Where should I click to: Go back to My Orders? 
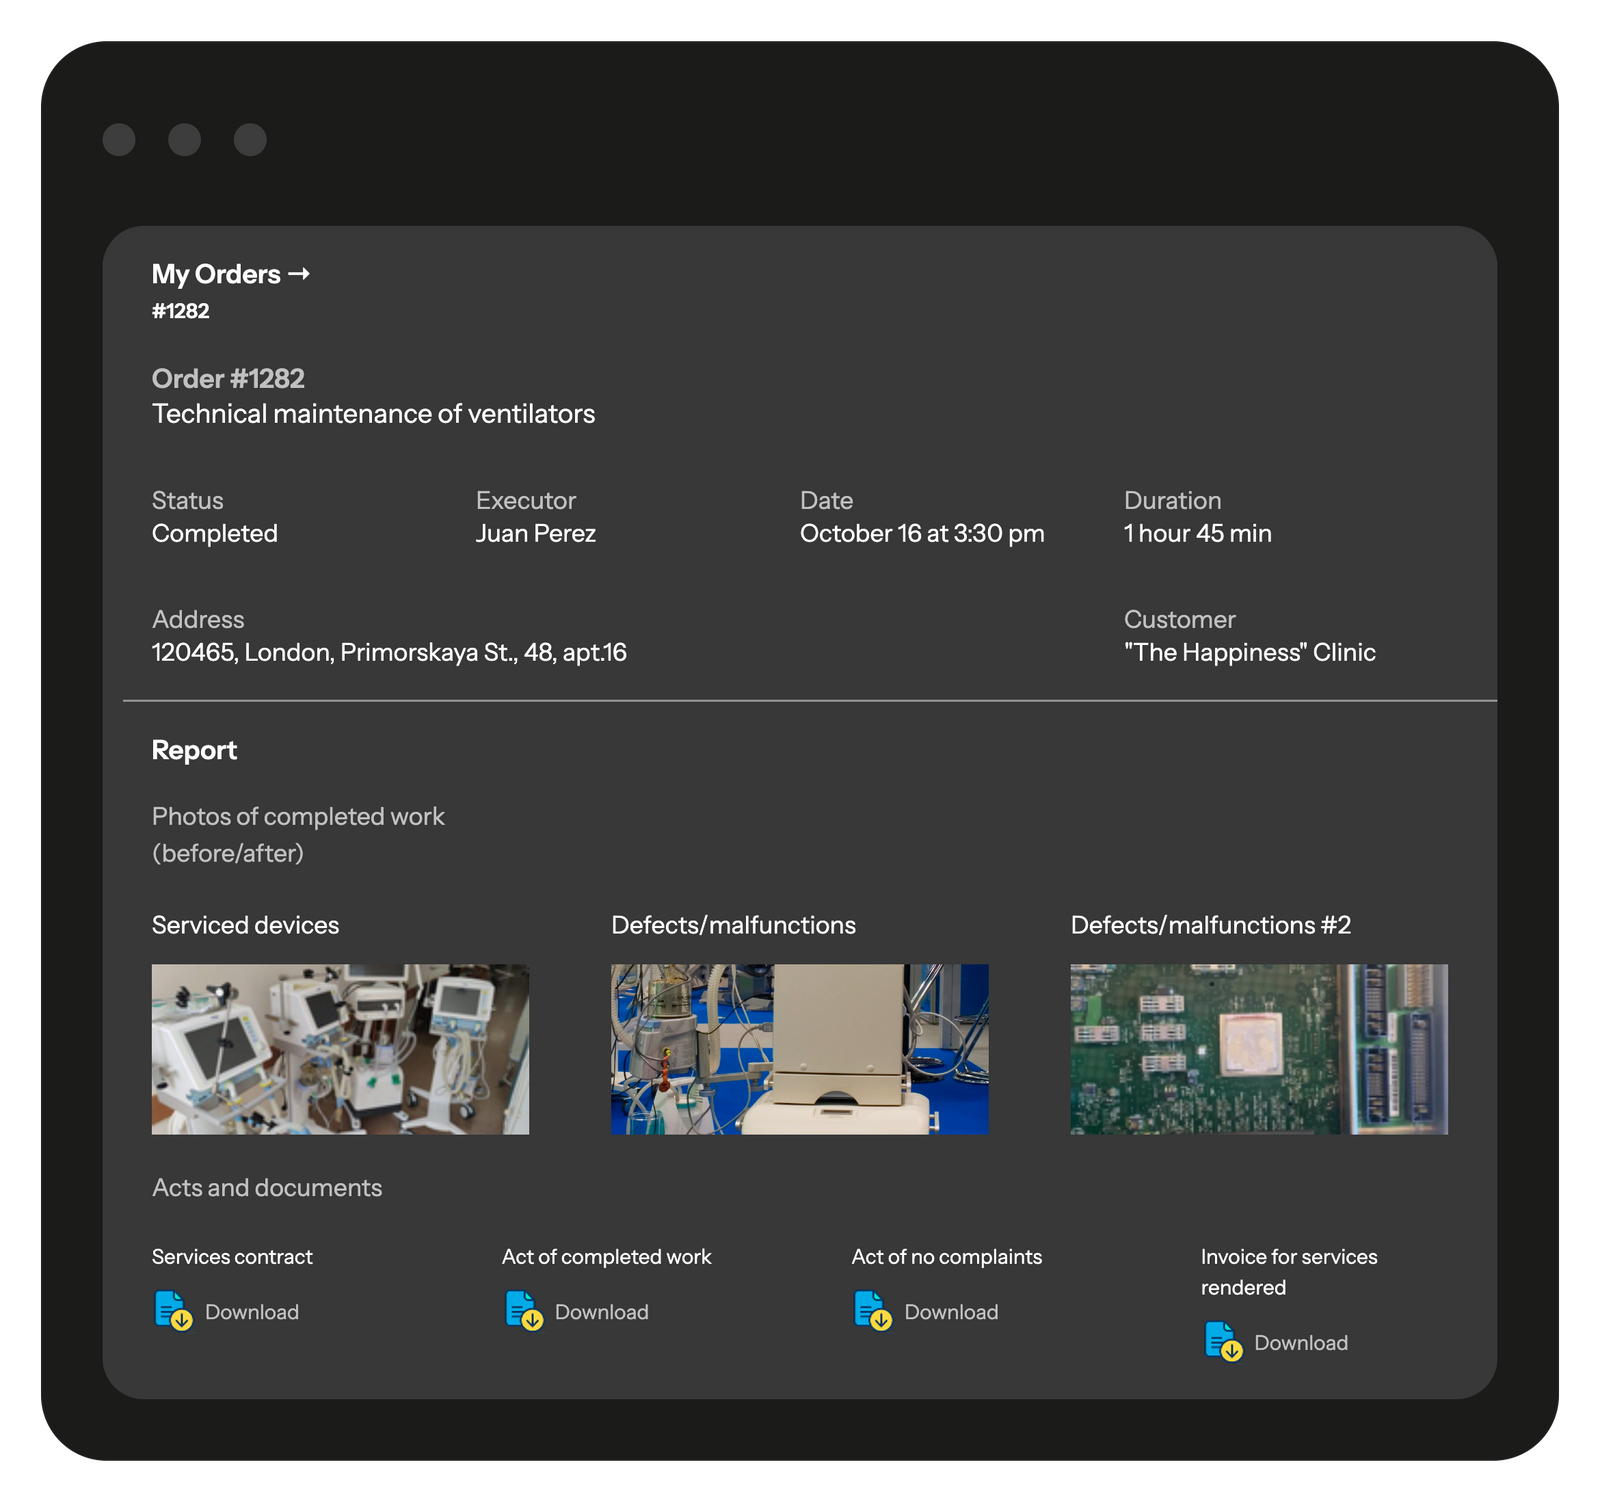(x=216, y=274)
